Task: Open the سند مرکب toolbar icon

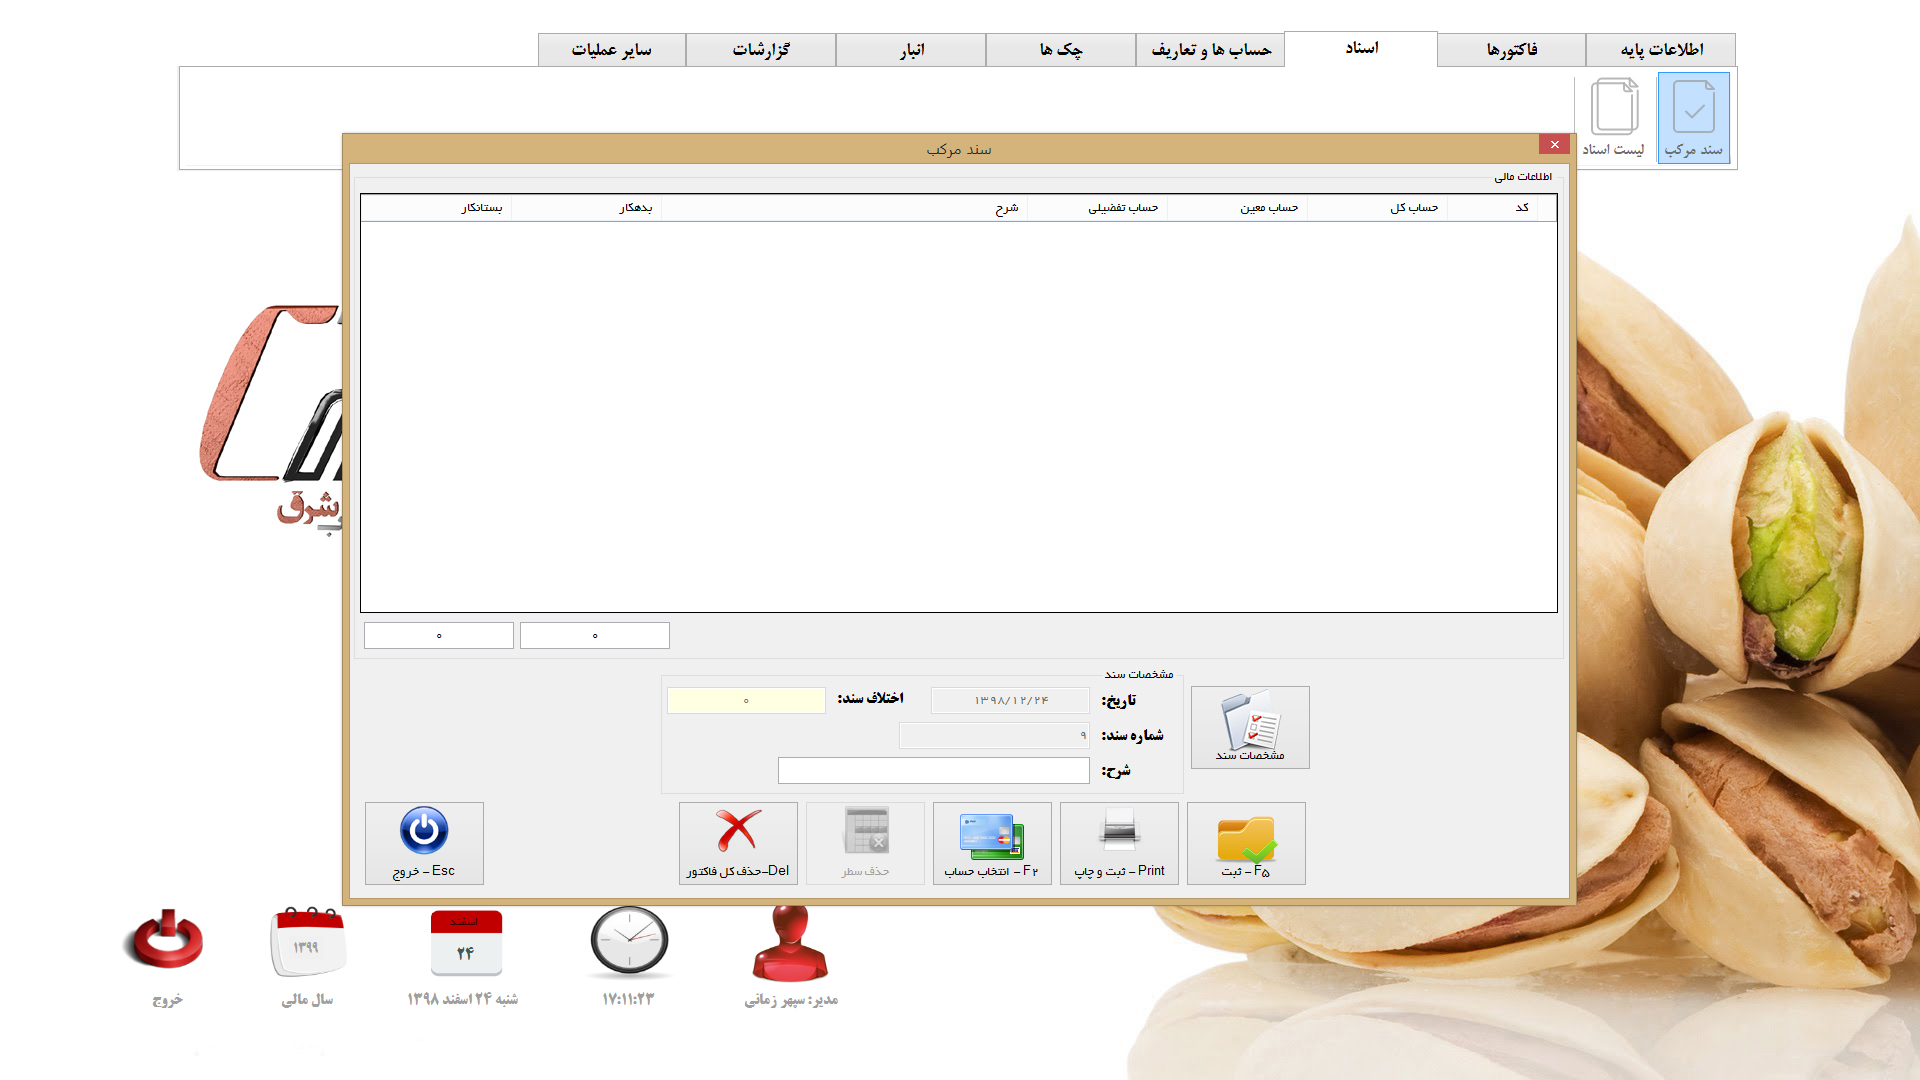Action: coord(1693,118)
